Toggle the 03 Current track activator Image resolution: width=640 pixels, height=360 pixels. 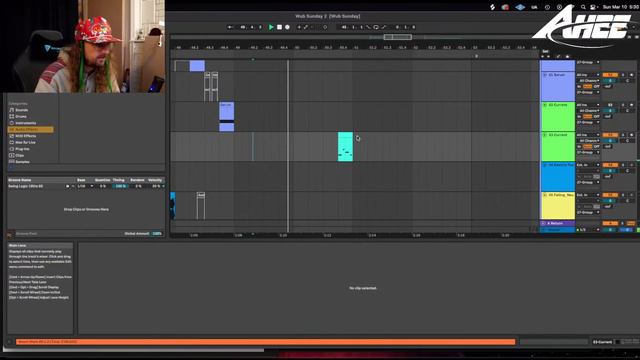610,135
